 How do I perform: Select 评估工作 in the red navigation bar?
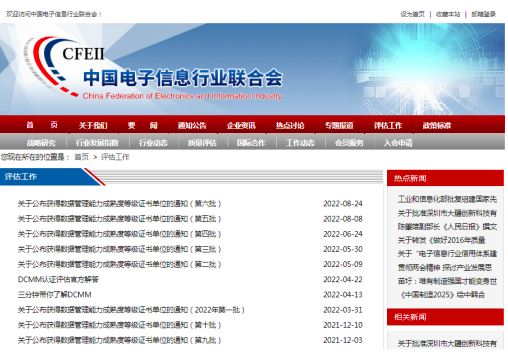(388, 125)
